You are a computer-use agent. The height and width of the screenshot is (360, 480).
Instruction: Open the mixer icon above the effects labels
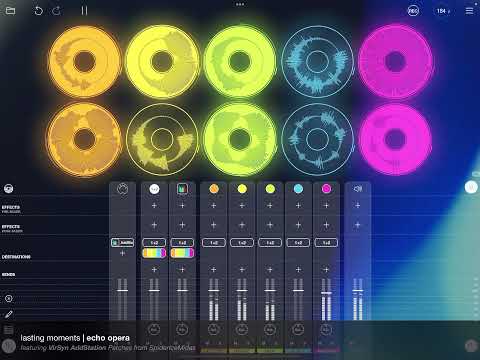pos(9,189)
